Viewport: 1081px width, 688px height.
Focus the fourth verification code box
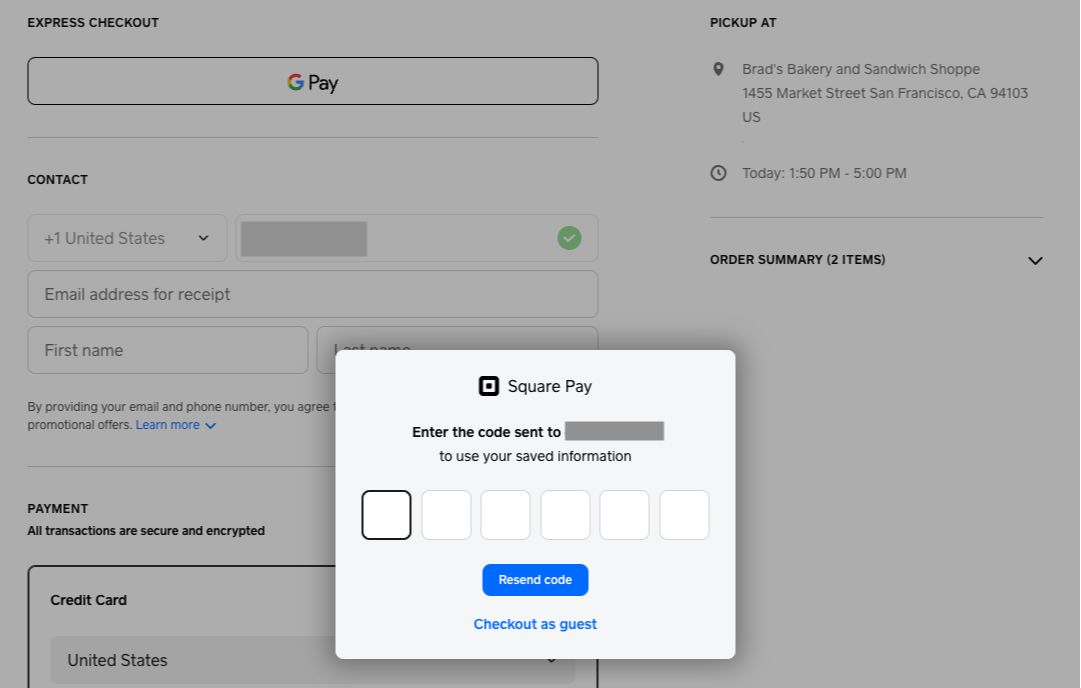pyautogui.click(x=565, y=515)
